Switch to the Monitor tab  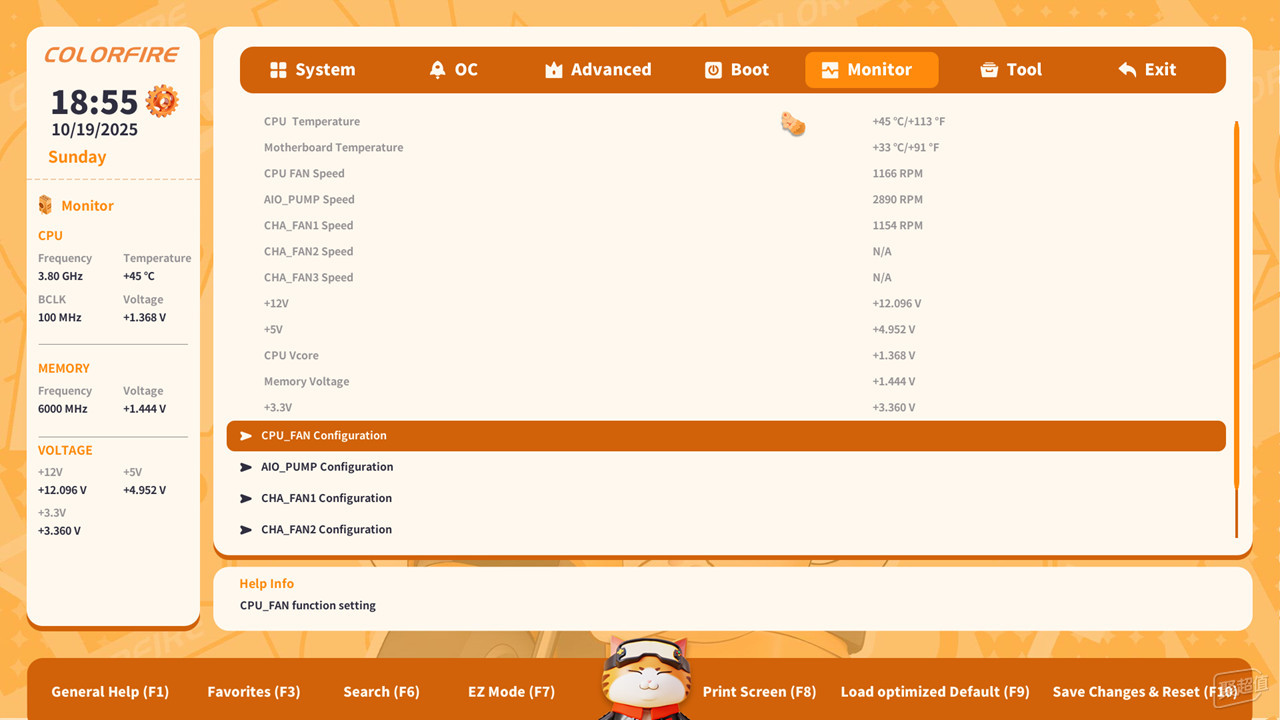pyautogui.click(x=871, y=70)
